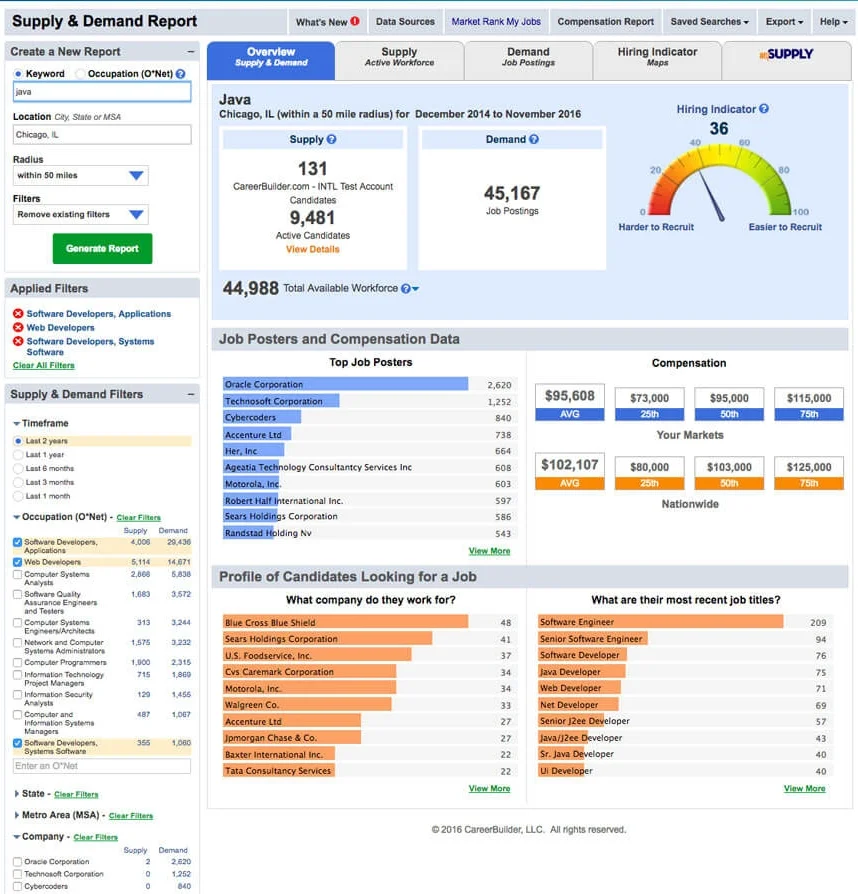Click the keyword input field containing java

coord(102,92)
